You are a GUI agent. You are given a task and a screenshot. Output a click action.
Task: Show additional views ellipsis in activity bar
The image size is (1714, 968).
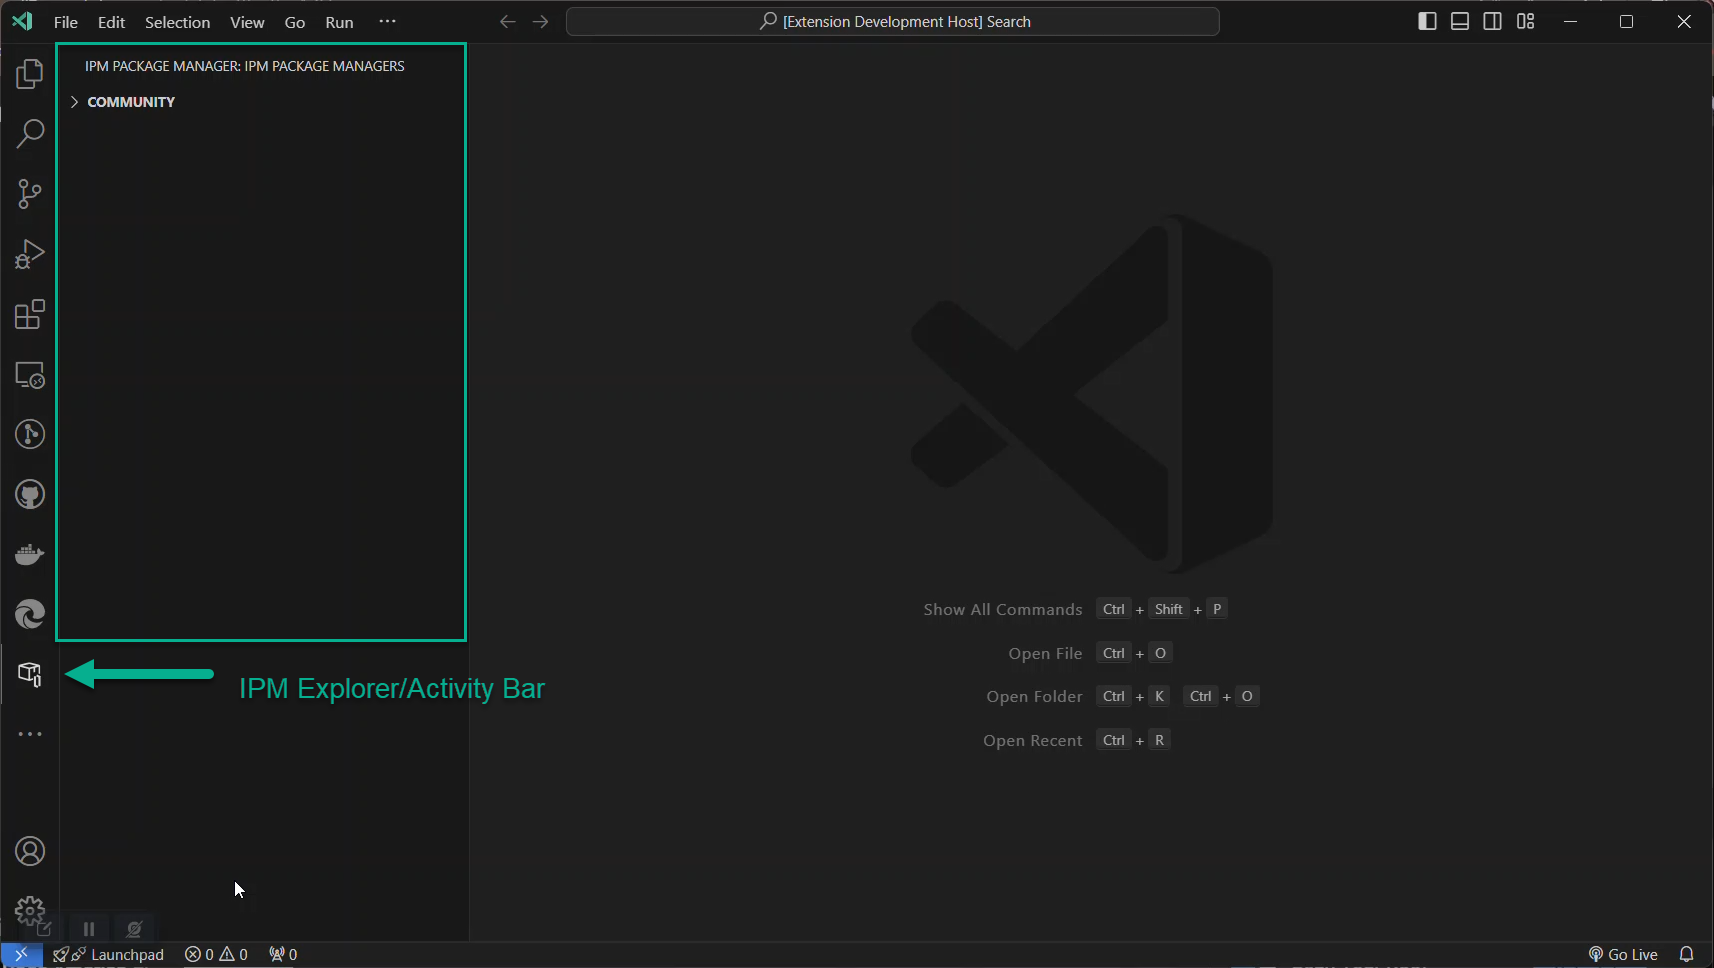point(30,734)
